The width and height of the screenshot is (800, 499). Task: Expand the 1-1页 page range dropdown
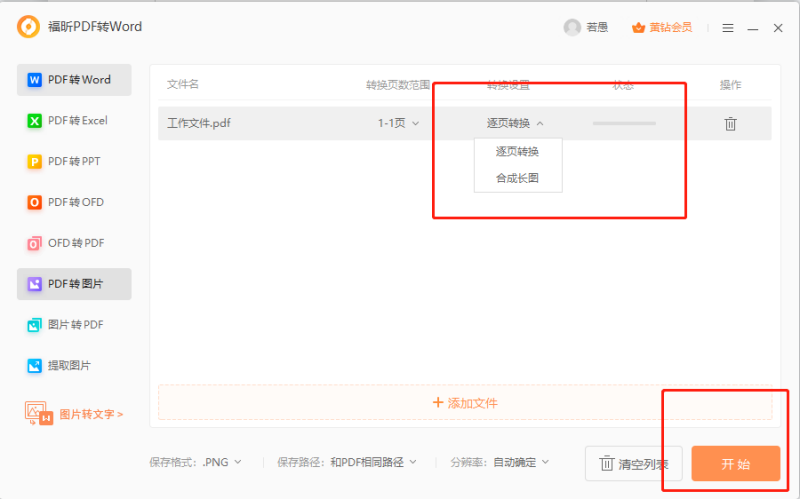[398, 124]
